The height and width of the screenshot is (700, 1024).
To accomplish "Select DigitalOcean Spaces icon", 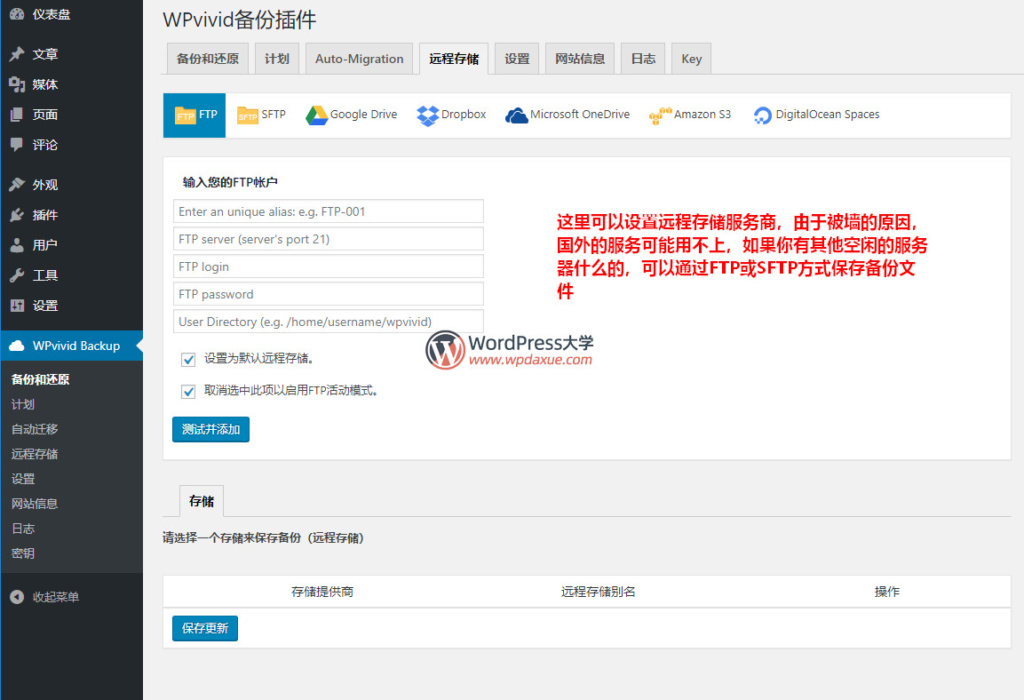I will 763,115.
